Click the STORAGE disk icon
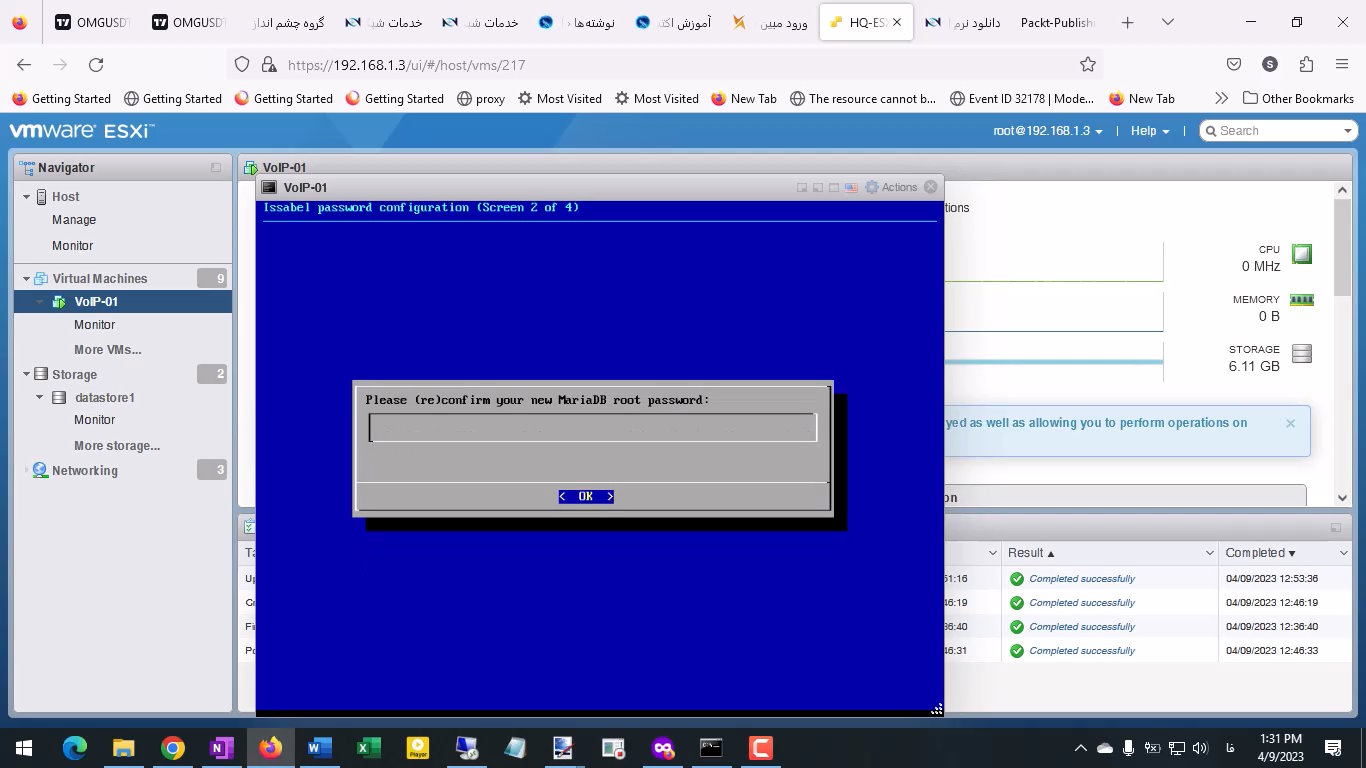 click(x=1301, y=353)
